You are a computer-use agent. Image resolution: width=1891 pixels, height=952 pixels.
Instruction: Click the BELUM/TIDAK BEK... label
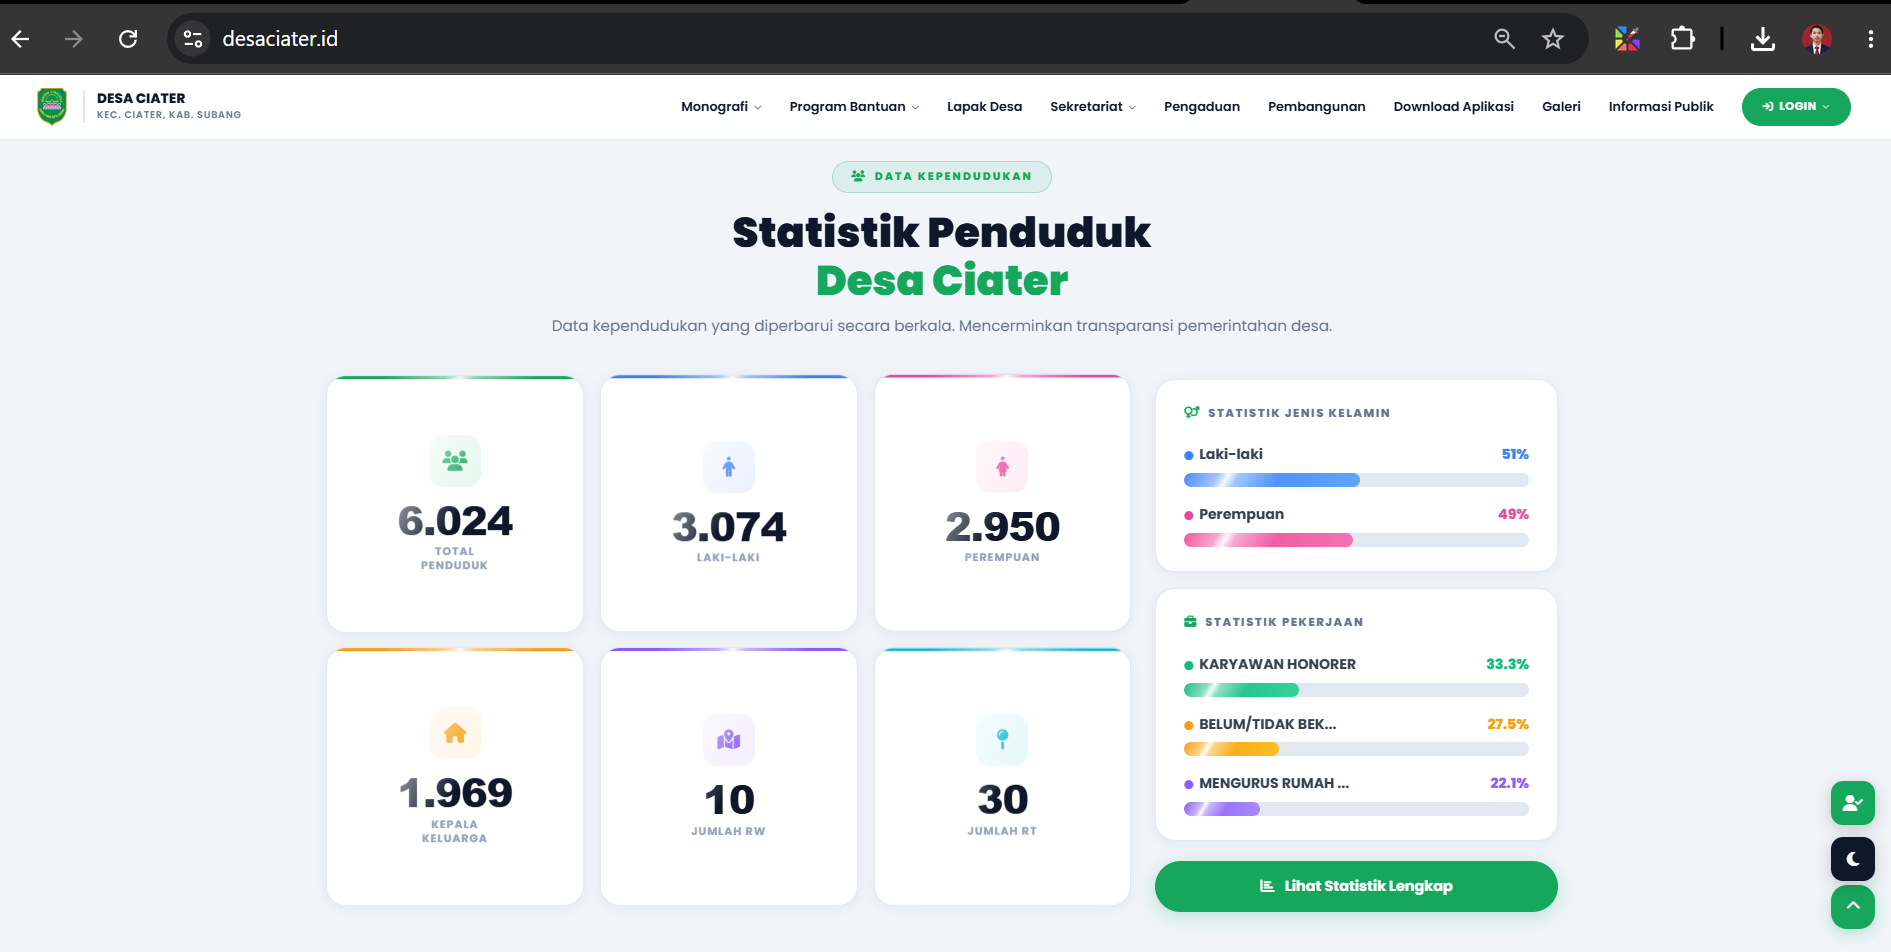coord(1267,724)
